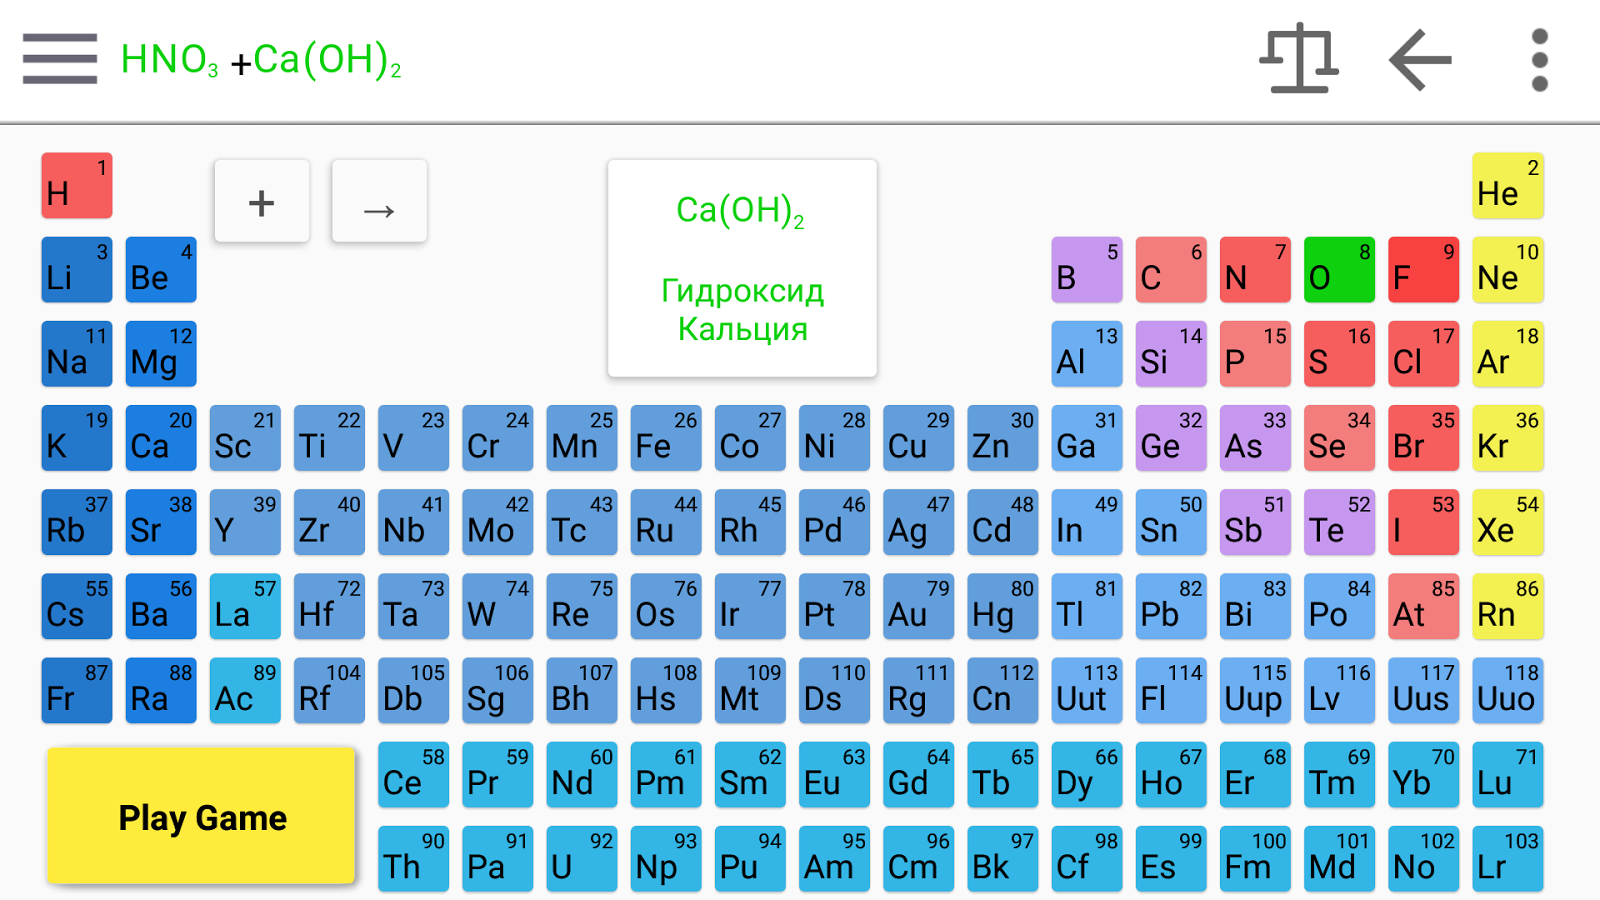Image resolution: width=1600 pixels, height=900 pixels.
Task: Select the Chlorine (Cl) element tile
Action: (x=1423, y=354)
